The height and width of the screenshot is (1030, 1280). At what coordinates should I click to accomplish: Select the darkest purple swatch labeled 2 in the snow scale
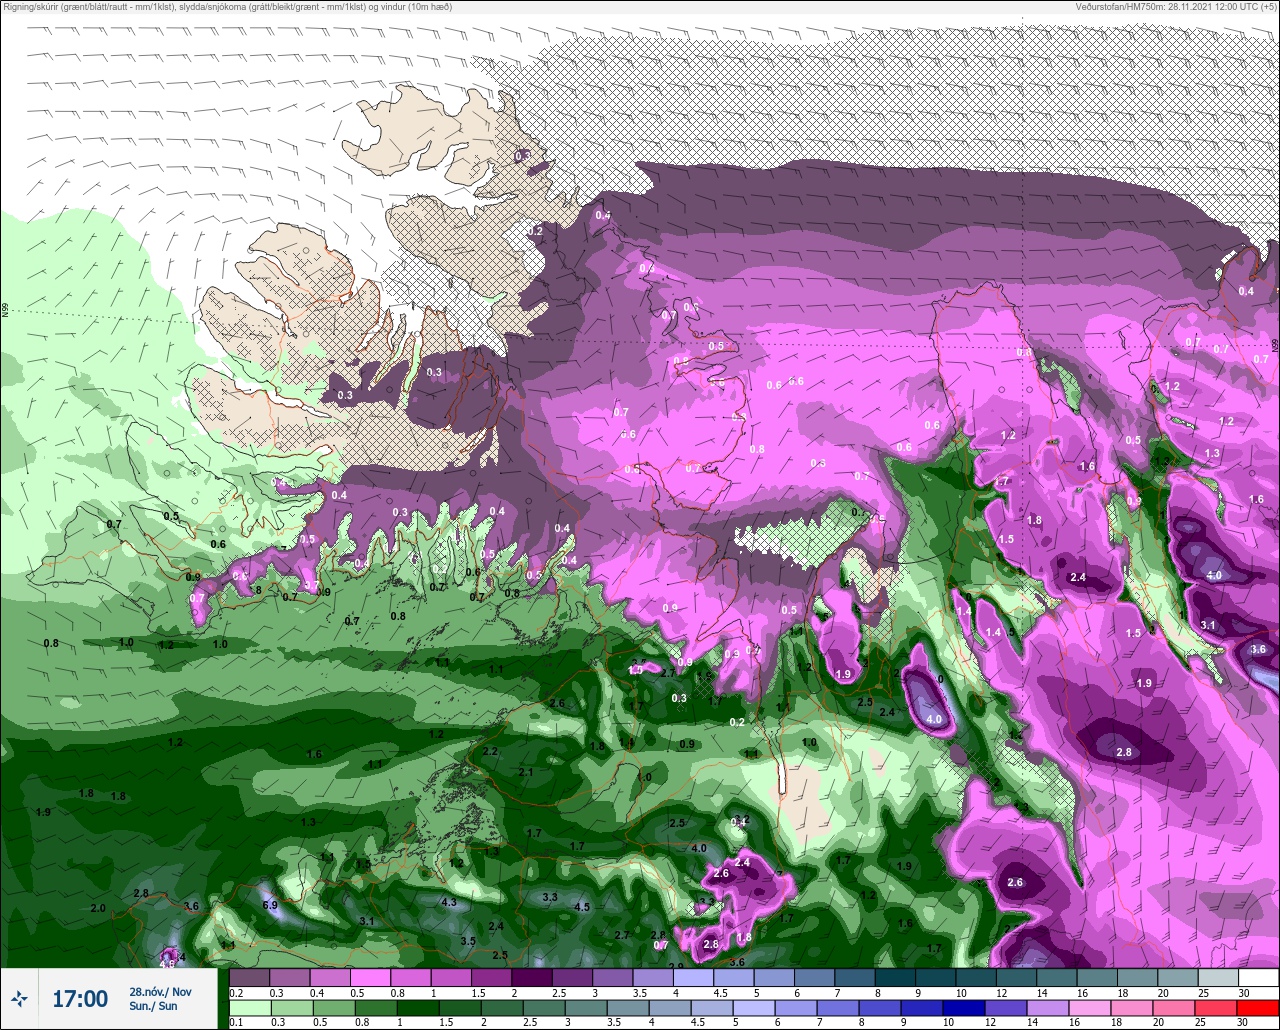click(x=531, y=977)
